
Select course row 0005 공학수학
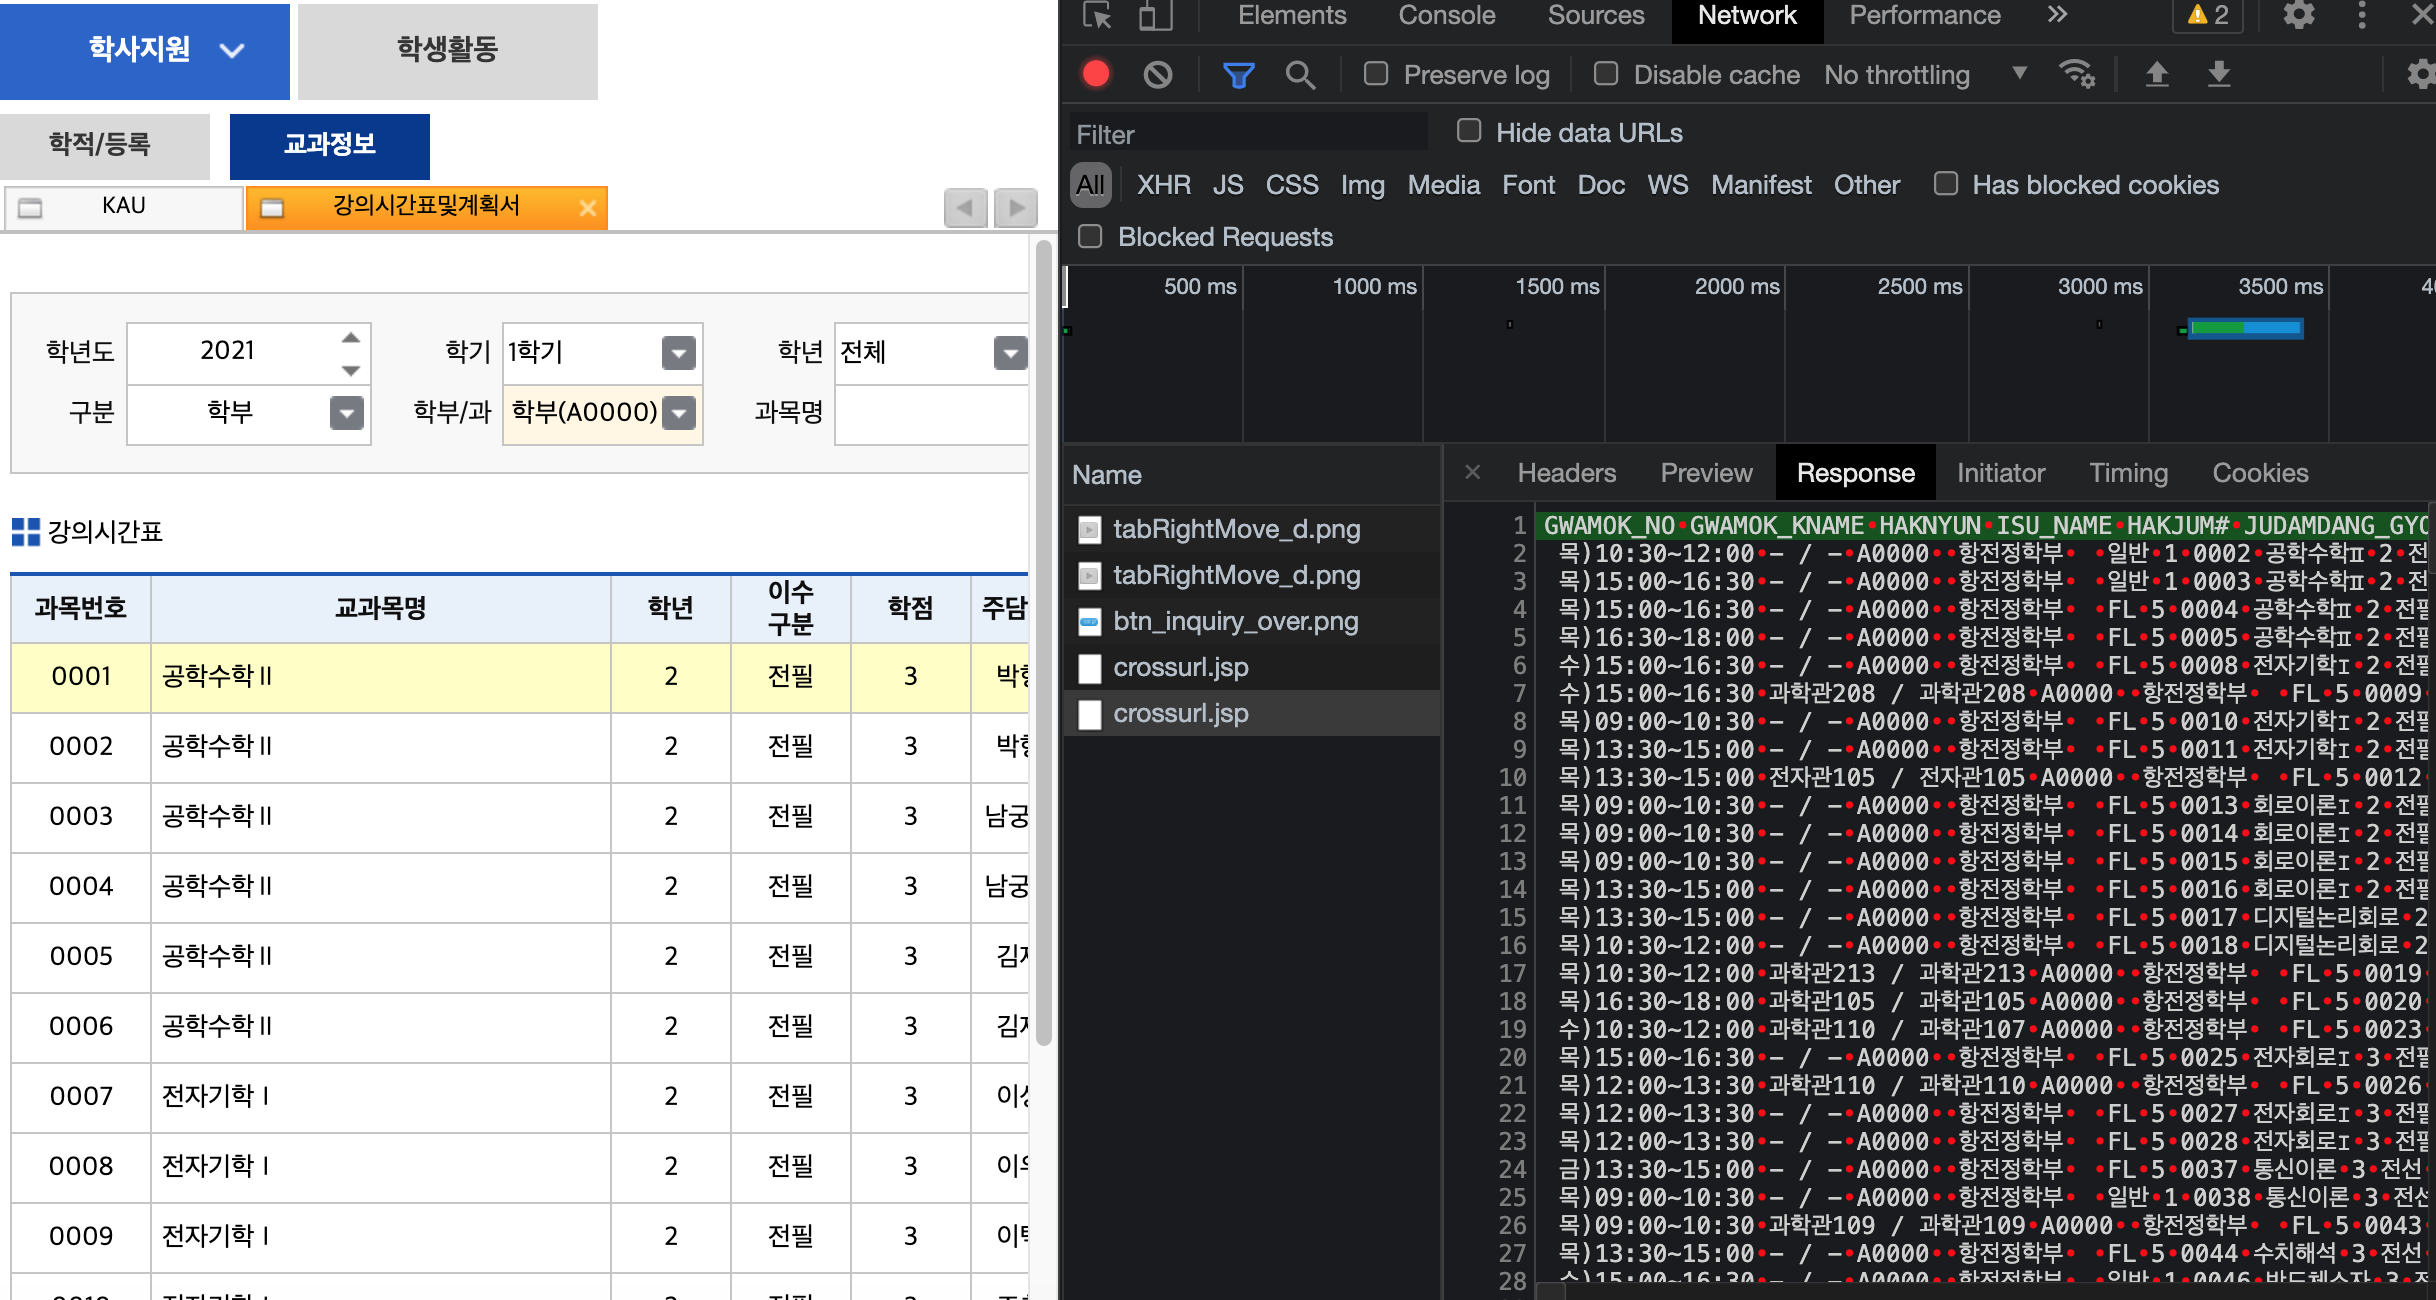pos(519,957)
